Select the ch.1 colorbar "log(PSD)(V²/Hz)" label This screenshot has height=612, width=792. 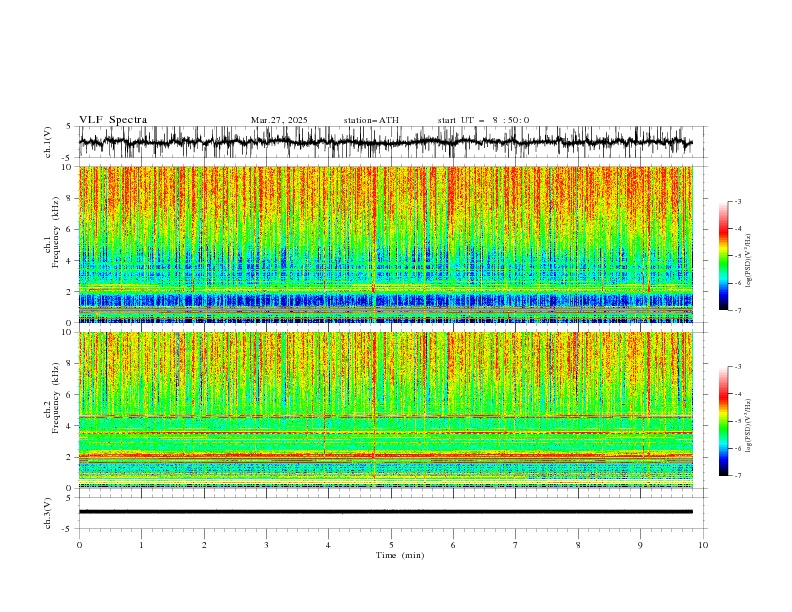click(749, 261)
